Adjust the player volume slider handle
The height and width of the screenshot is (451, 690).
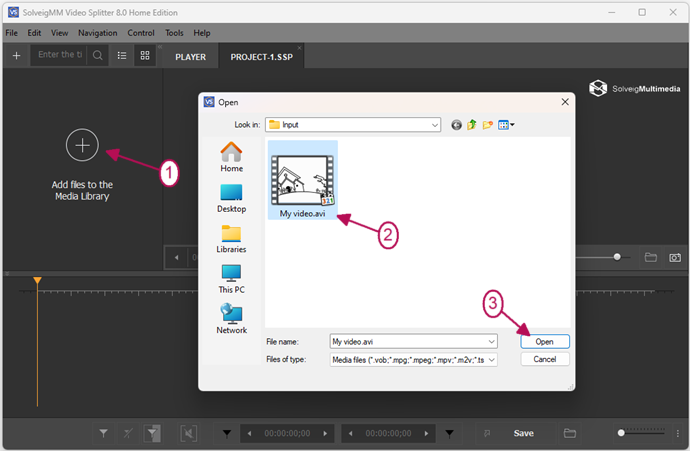point(617,257)
